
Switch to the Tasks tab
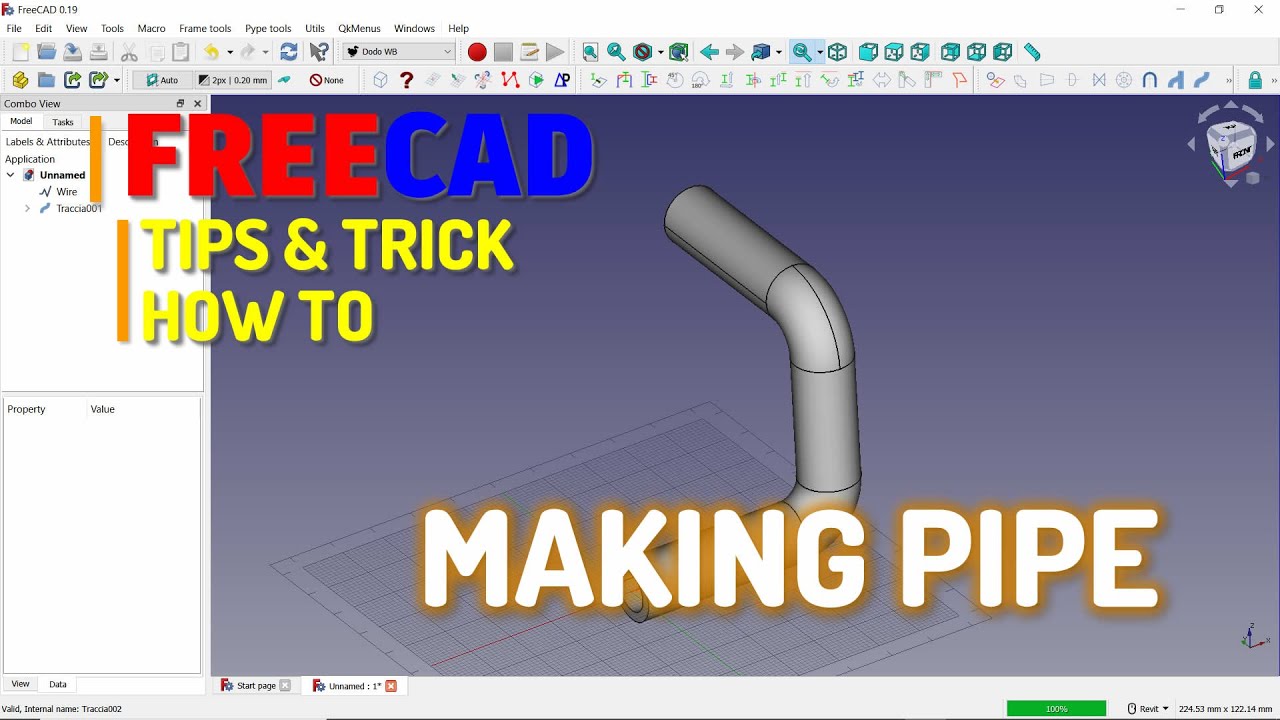coord(63,122)
